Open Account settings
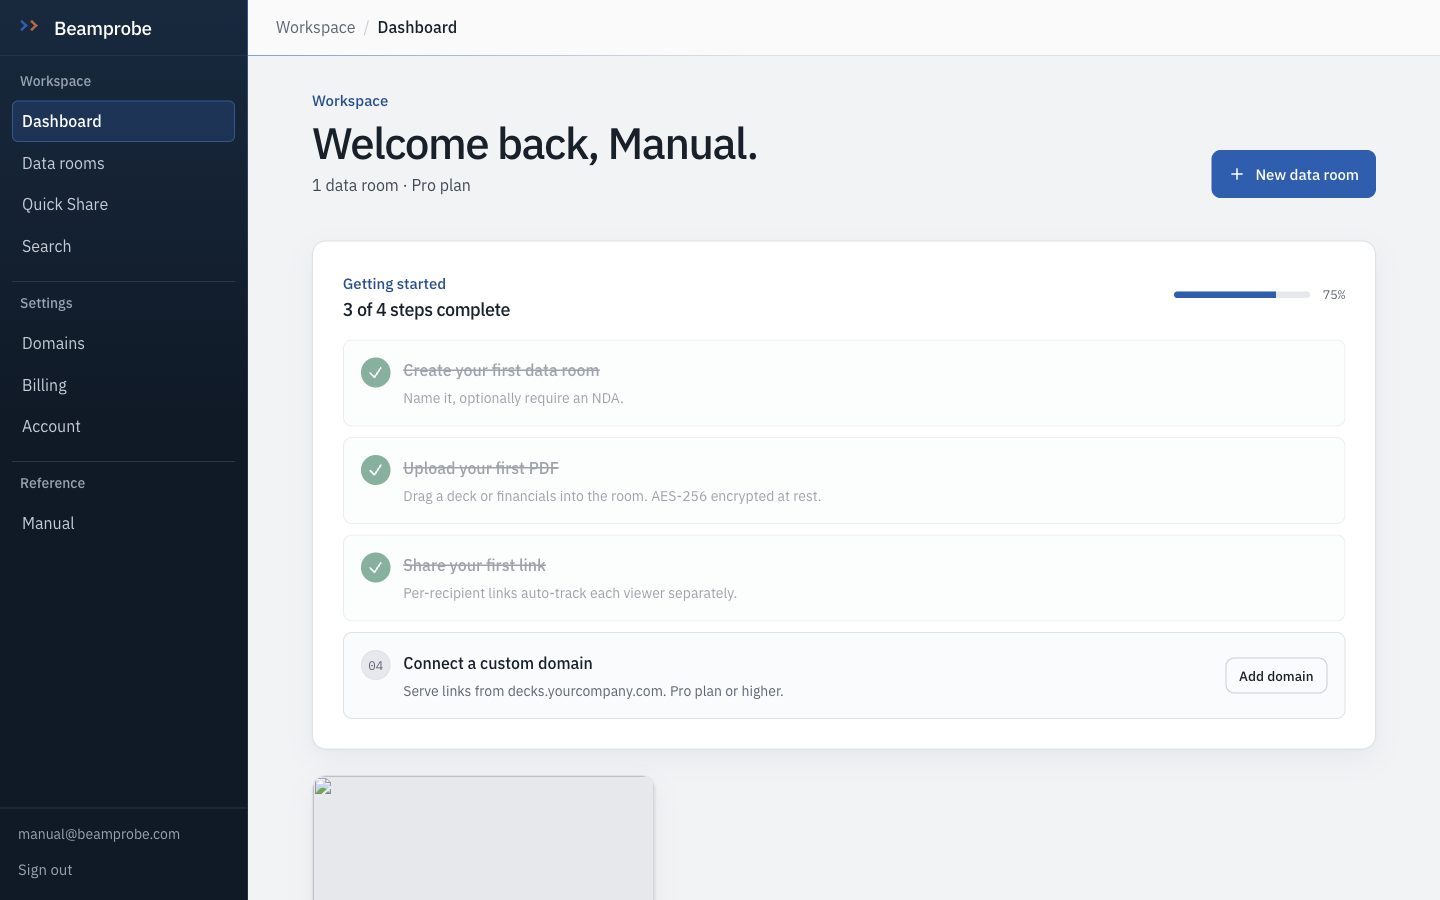This screenshot has width=1440, height=900. tap(123, 426)
